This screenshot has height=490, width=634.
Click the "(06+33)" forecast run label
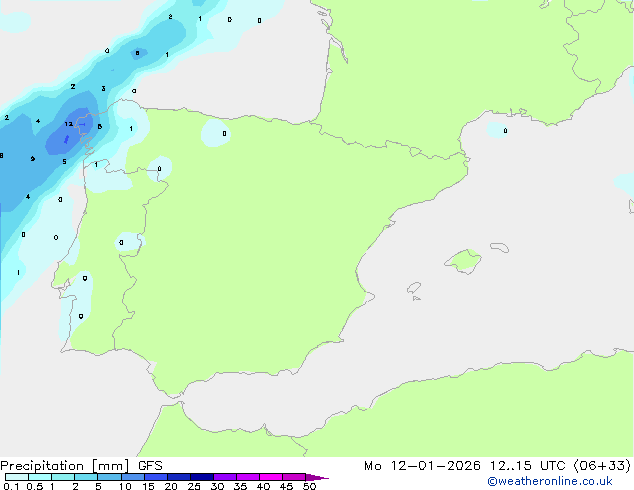tap(602, 466)
